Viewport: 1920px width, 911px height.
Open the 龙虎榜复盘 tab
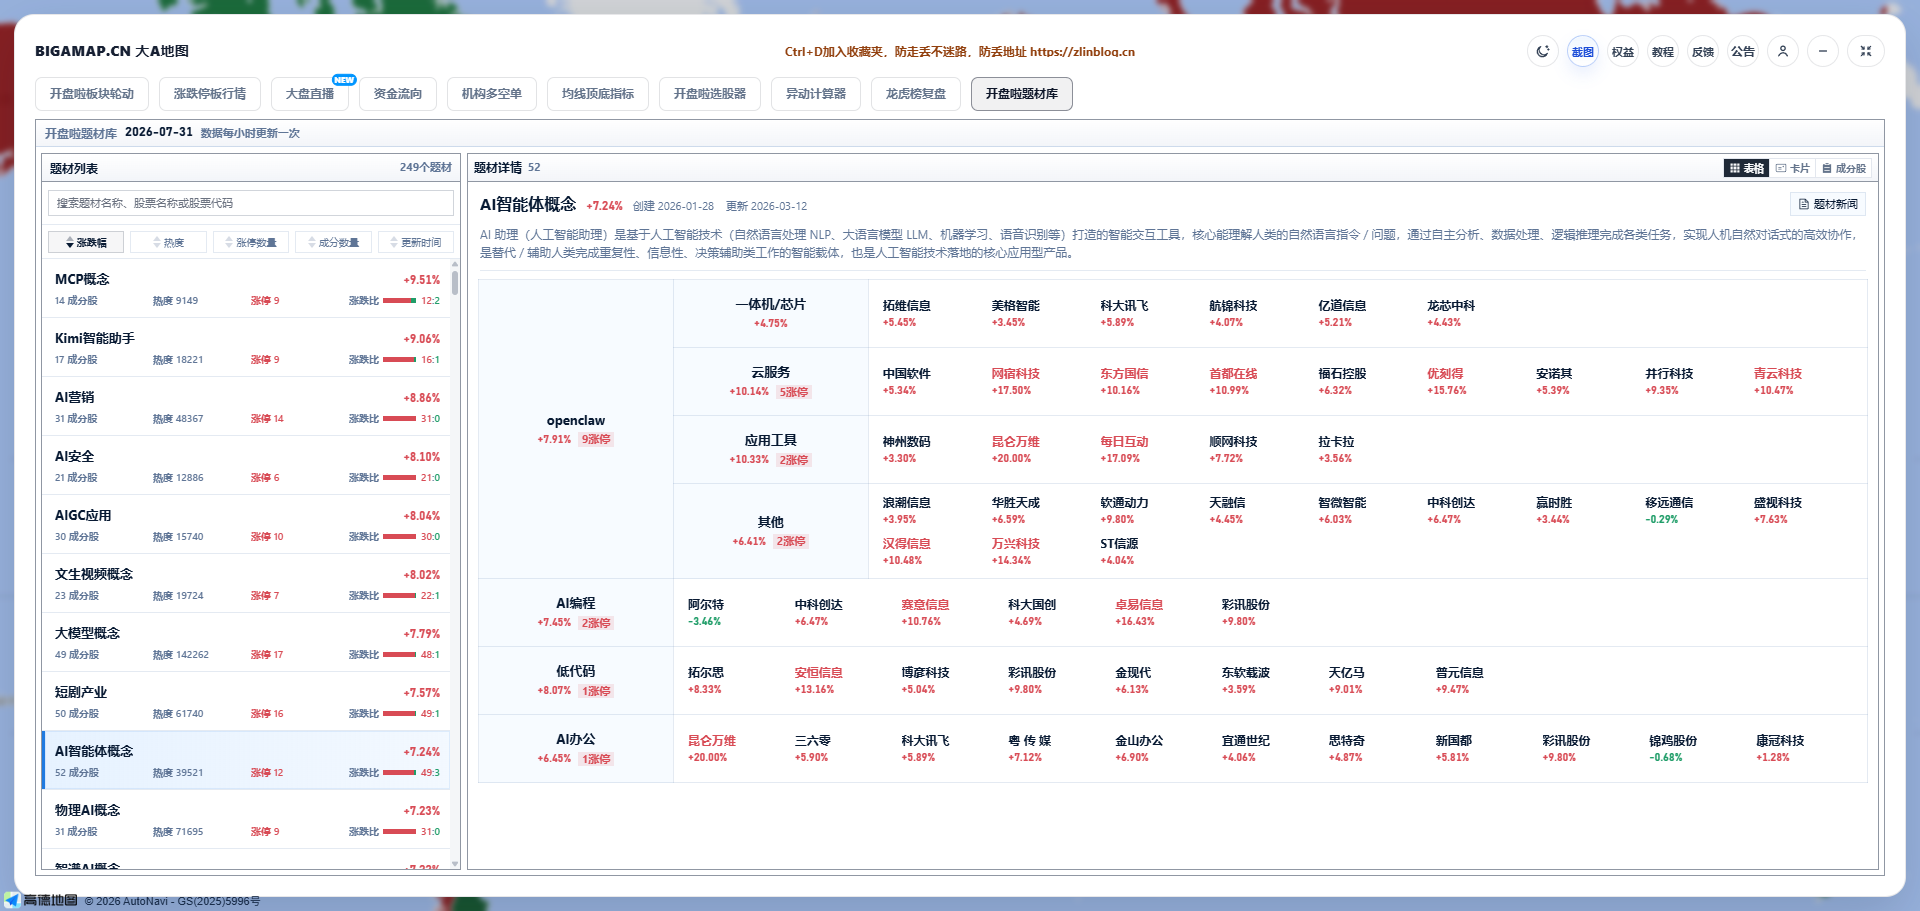pos(916,94)
